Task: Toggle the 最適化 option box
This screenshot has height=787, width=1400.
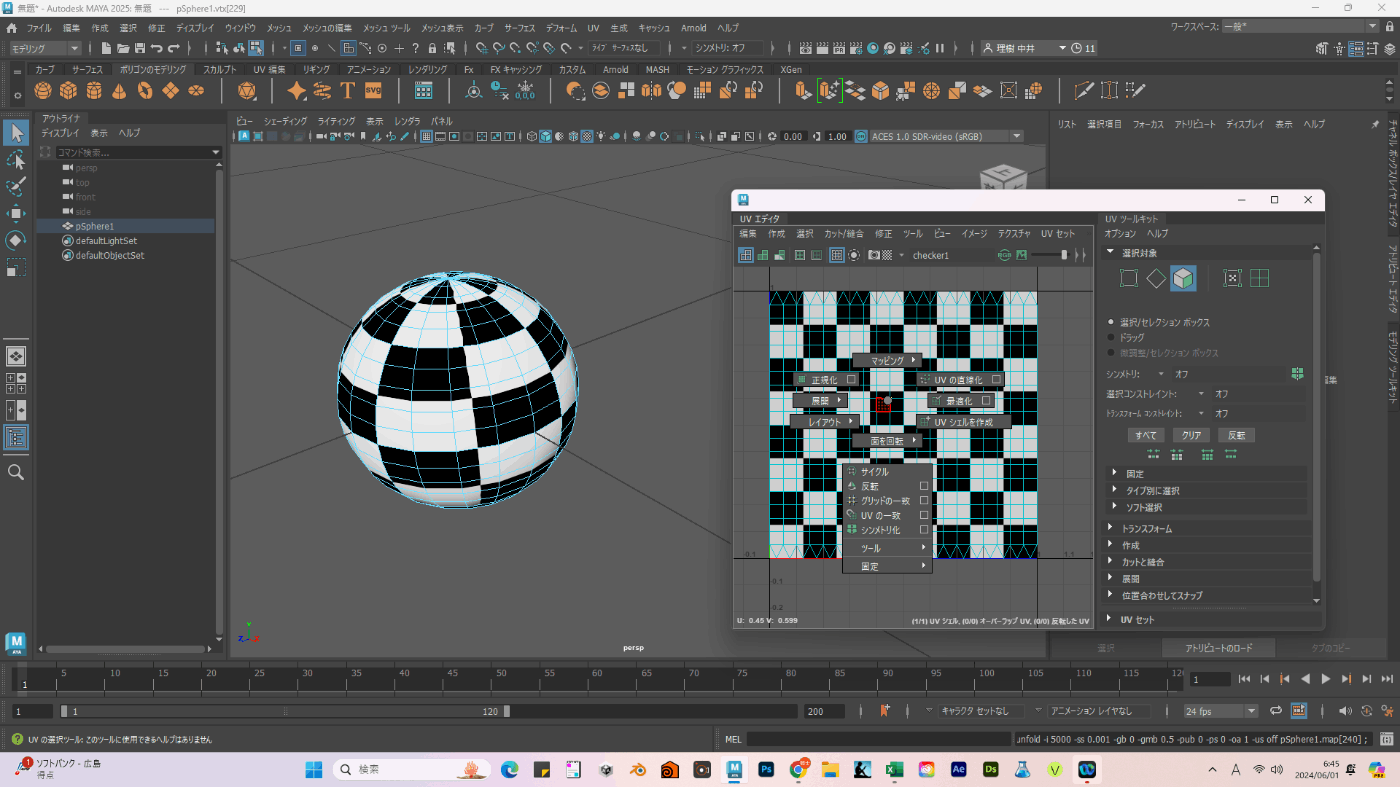Action: click(x=986, y=400)
